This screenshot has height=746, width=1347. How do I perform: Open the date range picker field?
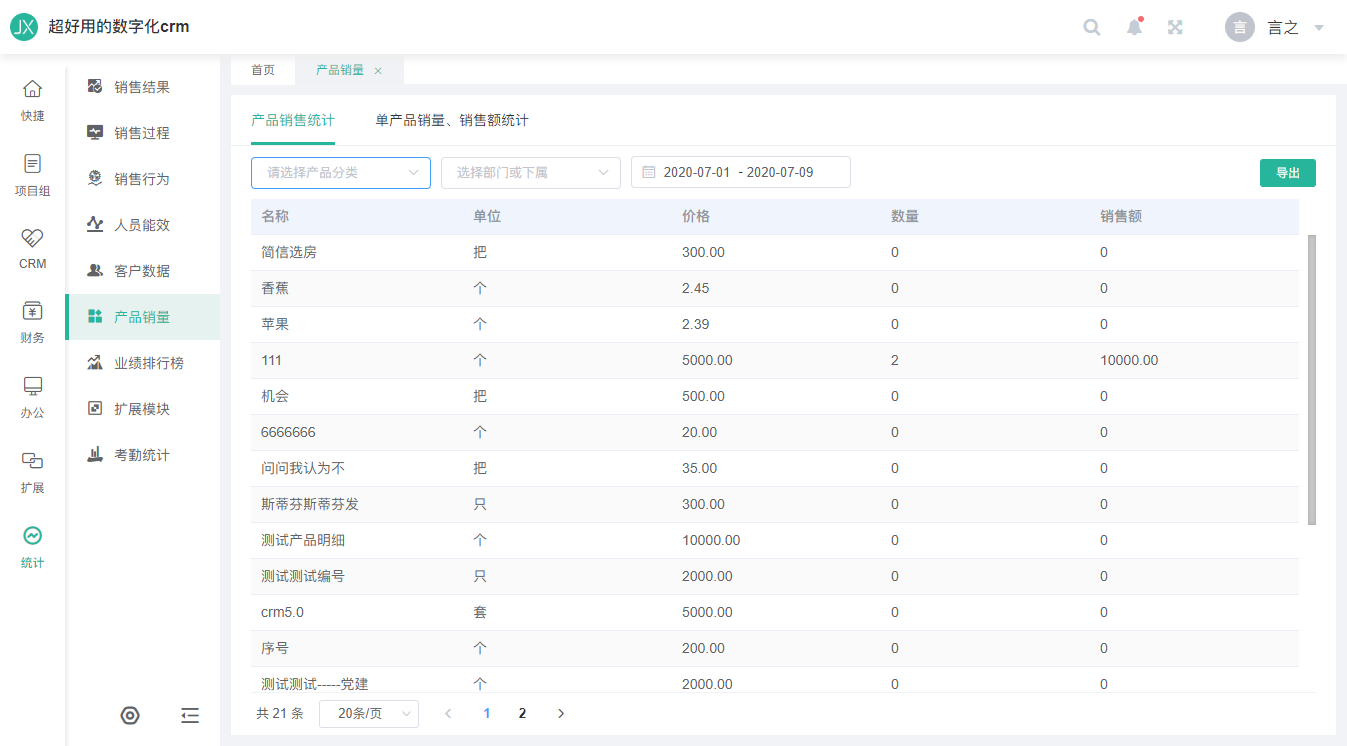point(740,173)
